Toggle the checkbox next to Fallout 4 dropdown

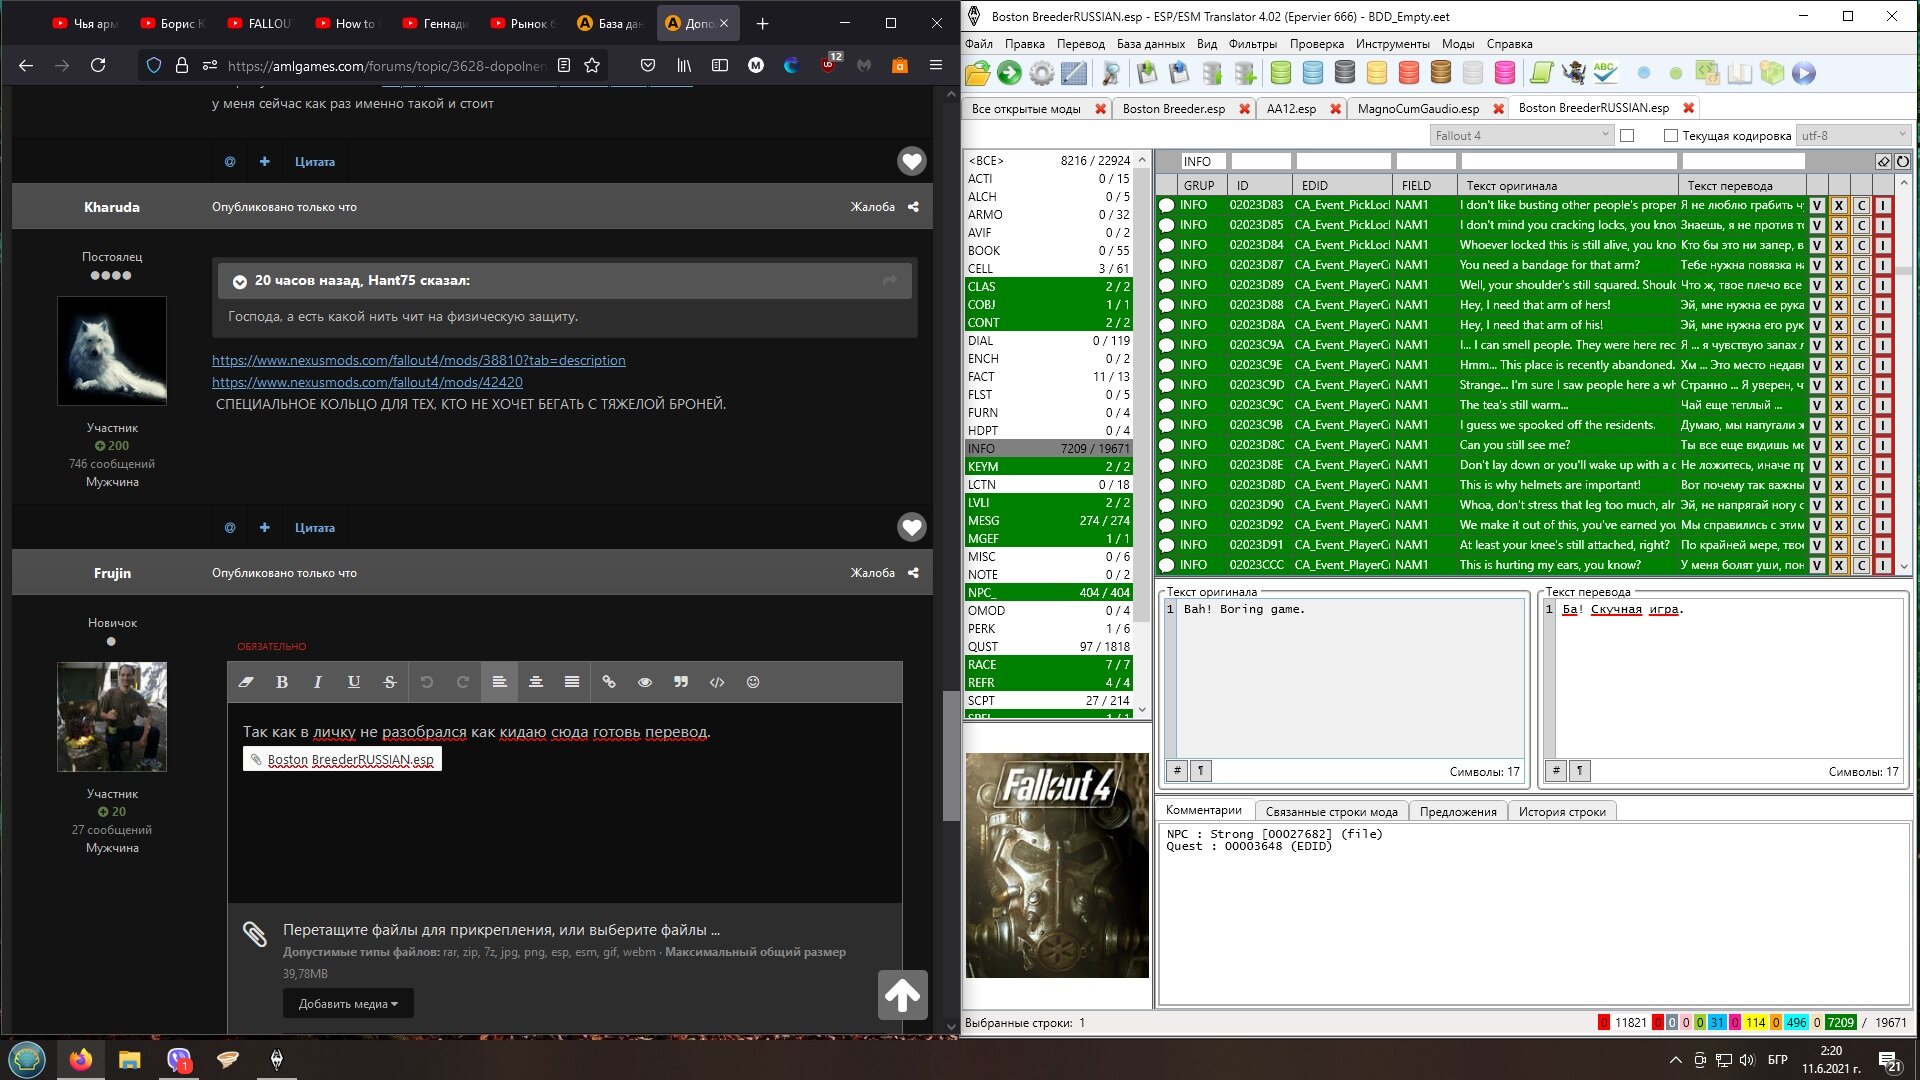[1627, 136]
